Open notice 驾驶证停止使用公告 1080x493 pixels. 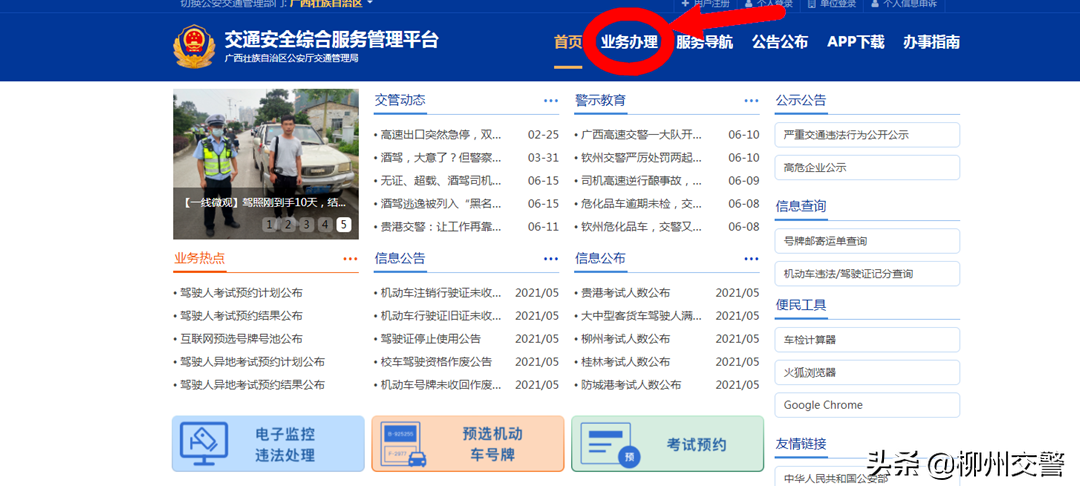[x=430, y=339]
